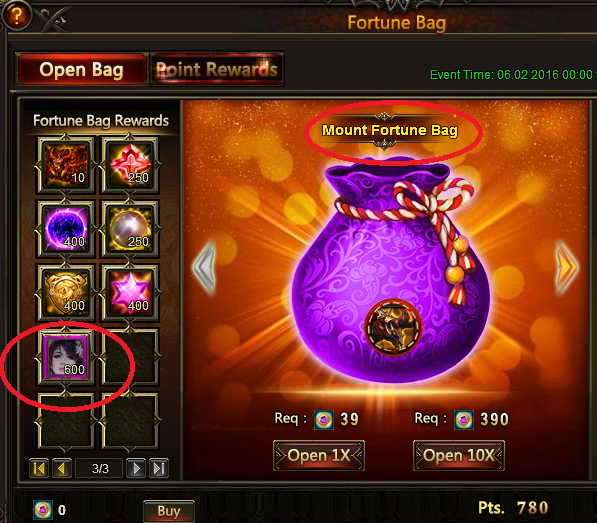The width and height of the screenshot is (597, 523).
Task: Select the woman portrait reward with 600
Action: pyautogui.click(x=66, y=357)
